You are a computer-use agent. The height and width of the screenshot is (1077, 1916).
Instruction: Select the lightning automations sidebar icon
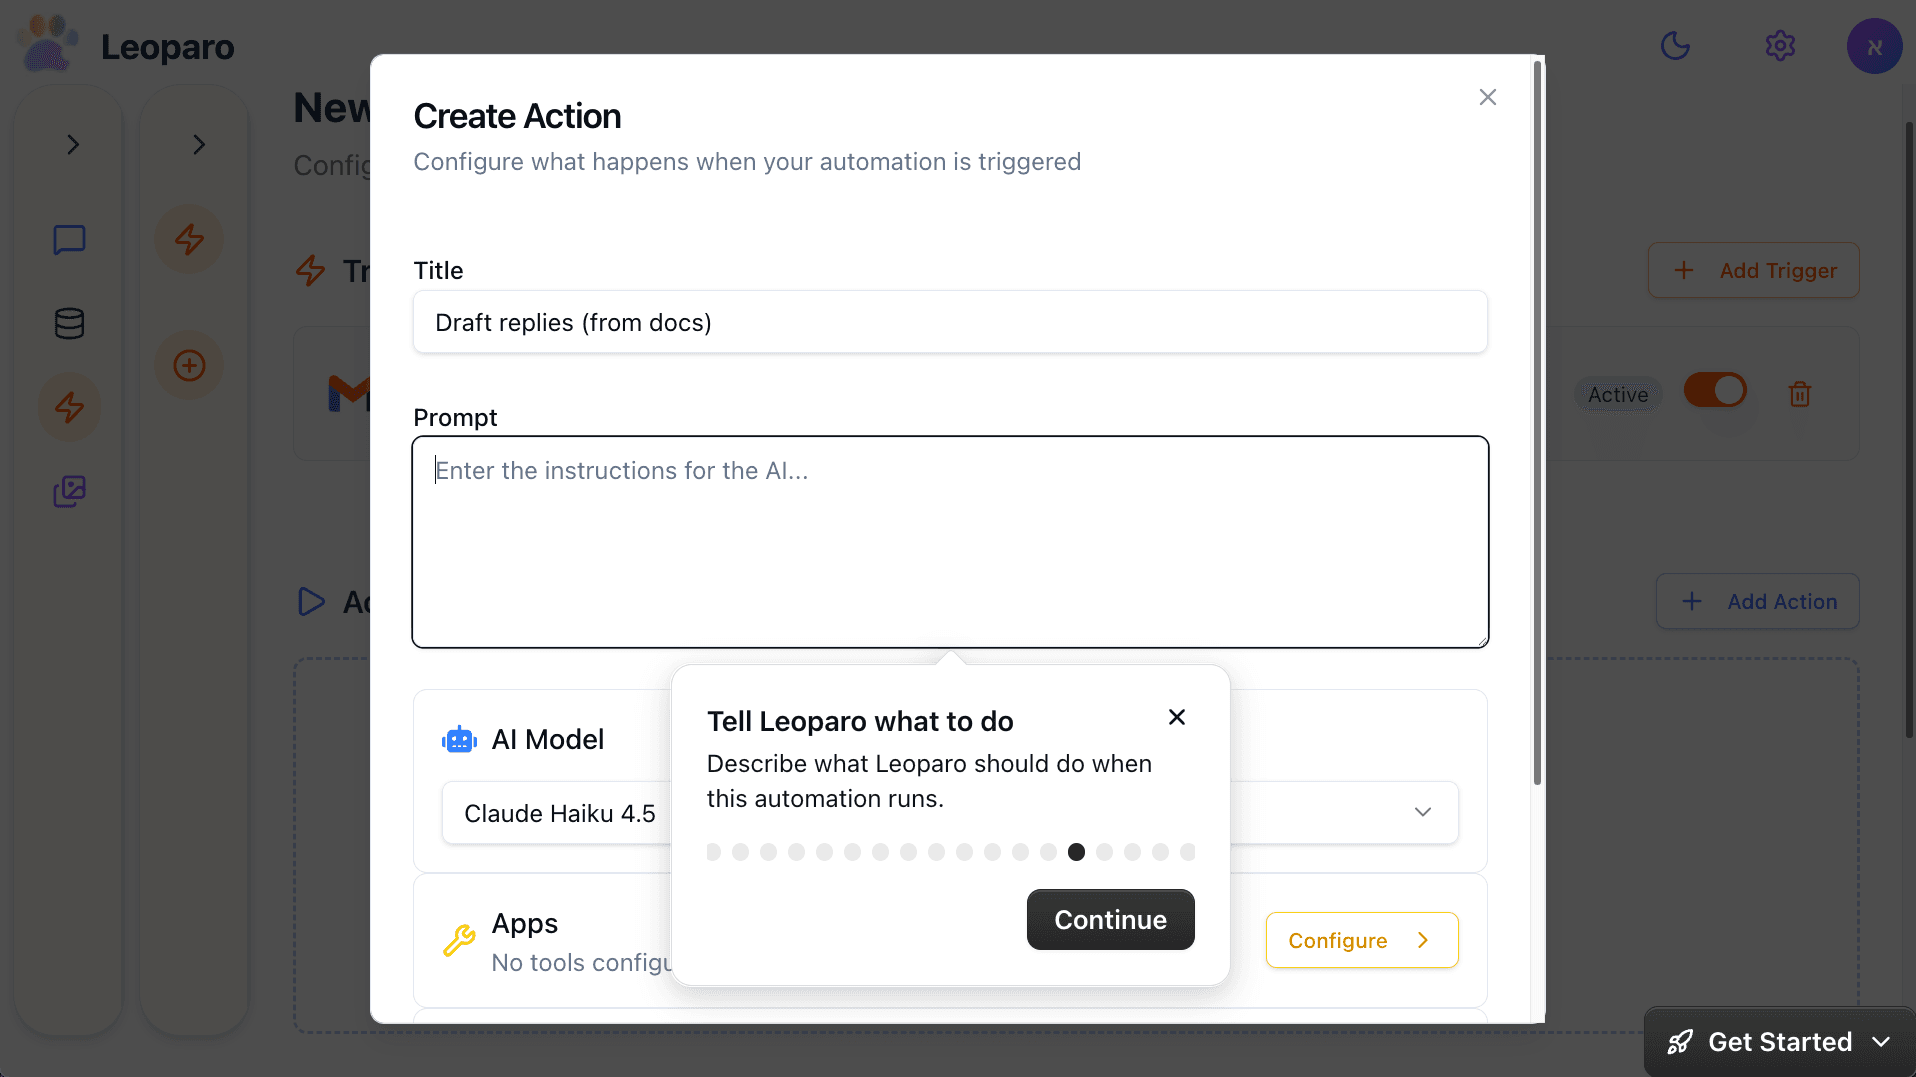click(69, 407)
